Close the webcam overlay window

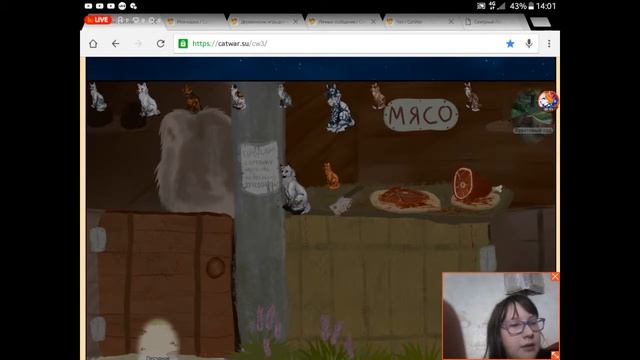(555, 277)
